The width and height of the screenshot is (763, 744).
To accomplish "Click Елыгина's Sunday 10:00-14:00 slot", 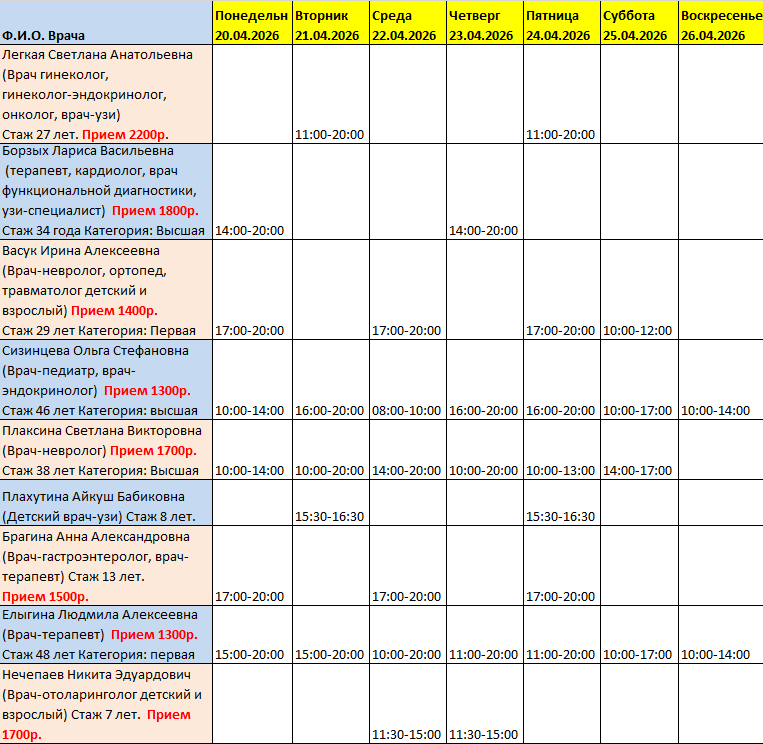I will click(719, 655).
